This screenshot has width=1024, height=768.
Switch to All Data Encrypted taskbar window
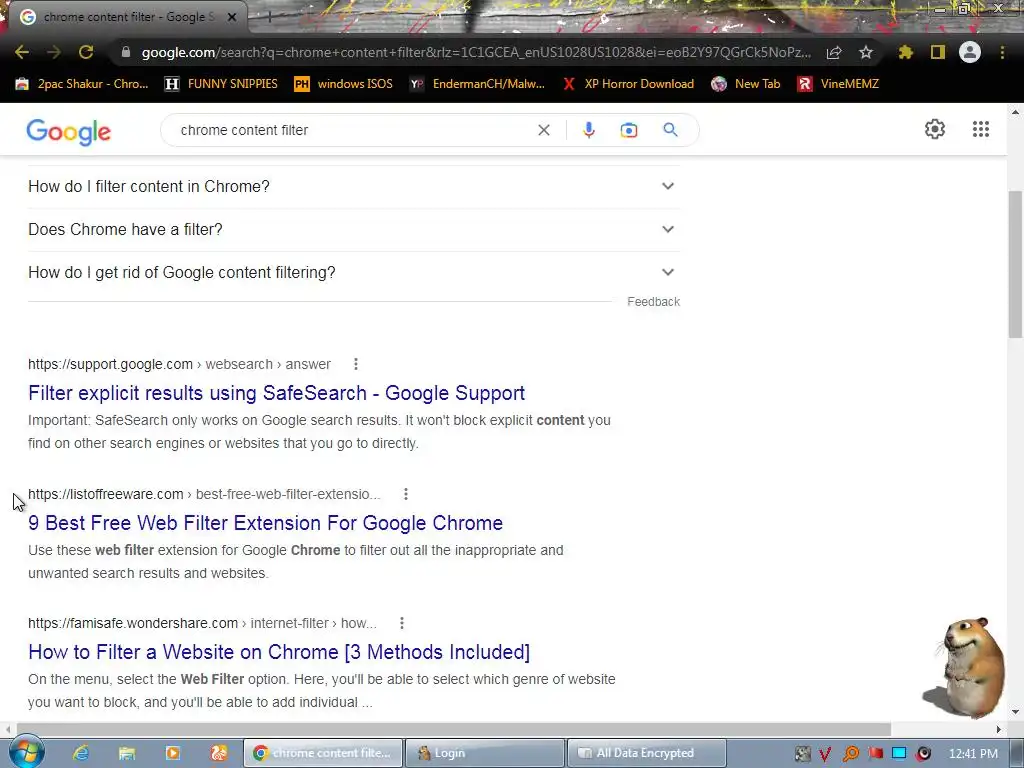point(647,753)
